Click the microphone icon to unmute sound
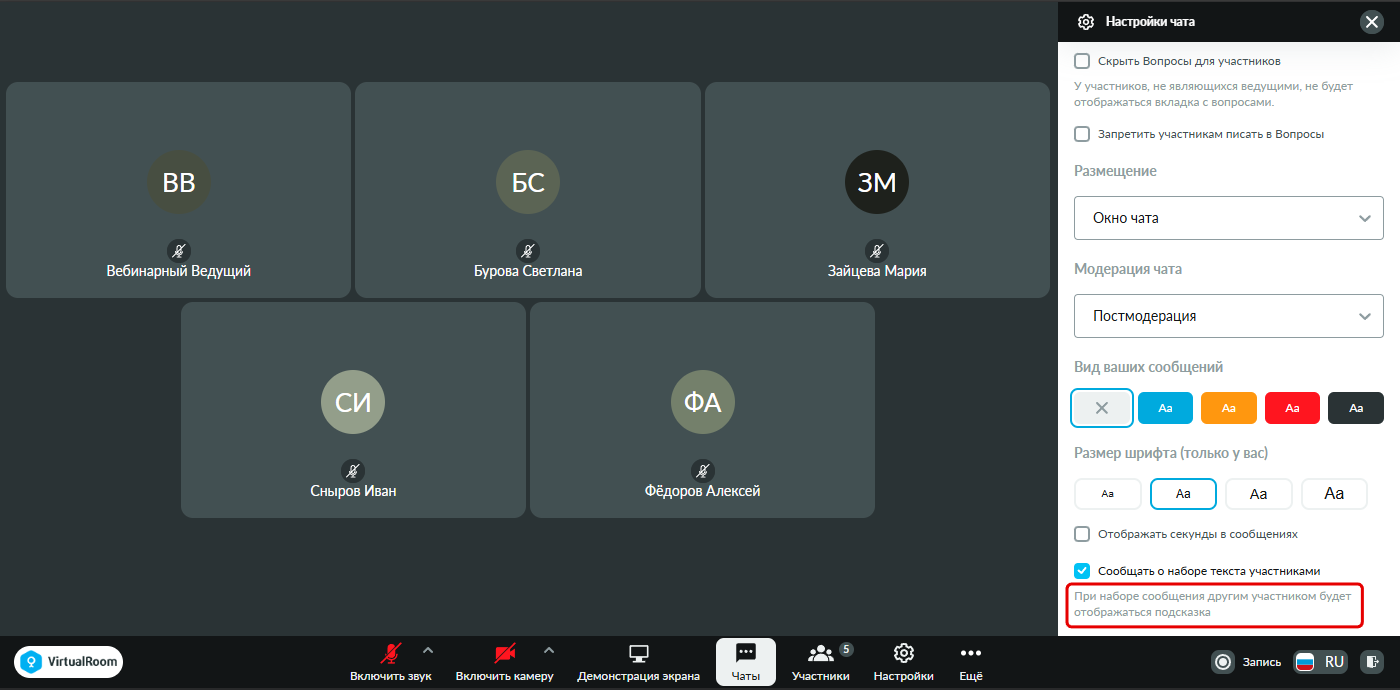 coord(391,654)
